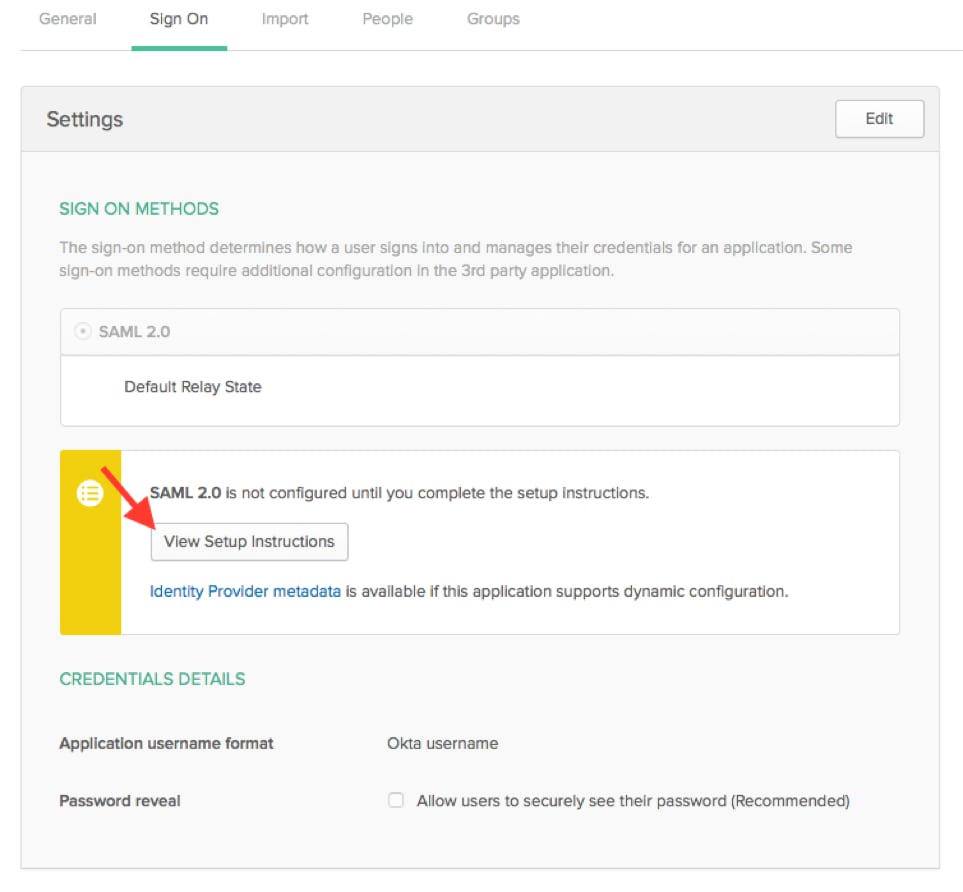Click the Application username format label
The image size is (963, 892).
pos(166,743)
